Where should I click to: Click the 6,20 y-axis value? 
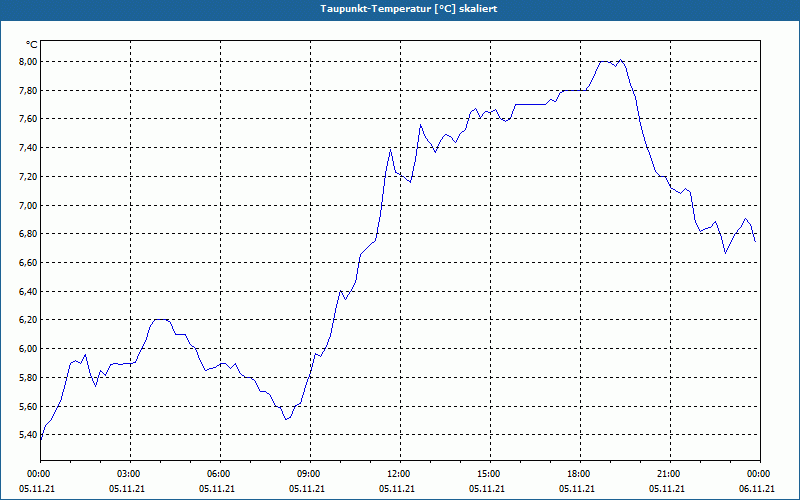pyautogui.click(x=28, y=320)
